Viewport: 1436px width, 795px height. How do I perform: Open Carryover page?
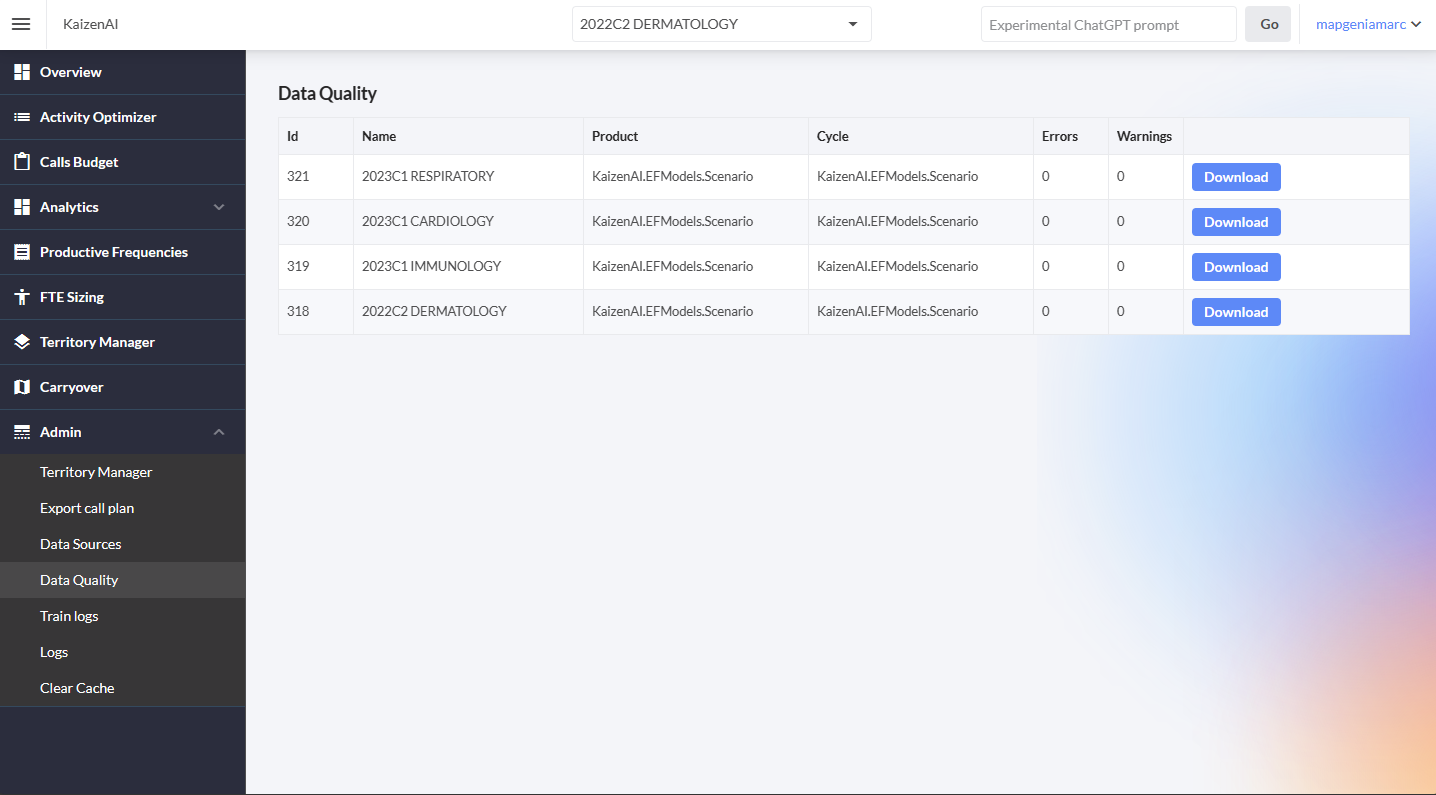123,387
